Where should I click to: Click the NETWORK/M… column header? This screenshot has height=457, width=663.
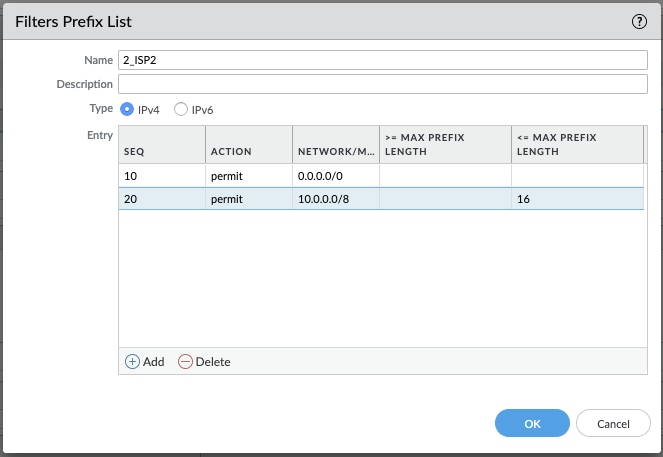[x=336, y=151]
